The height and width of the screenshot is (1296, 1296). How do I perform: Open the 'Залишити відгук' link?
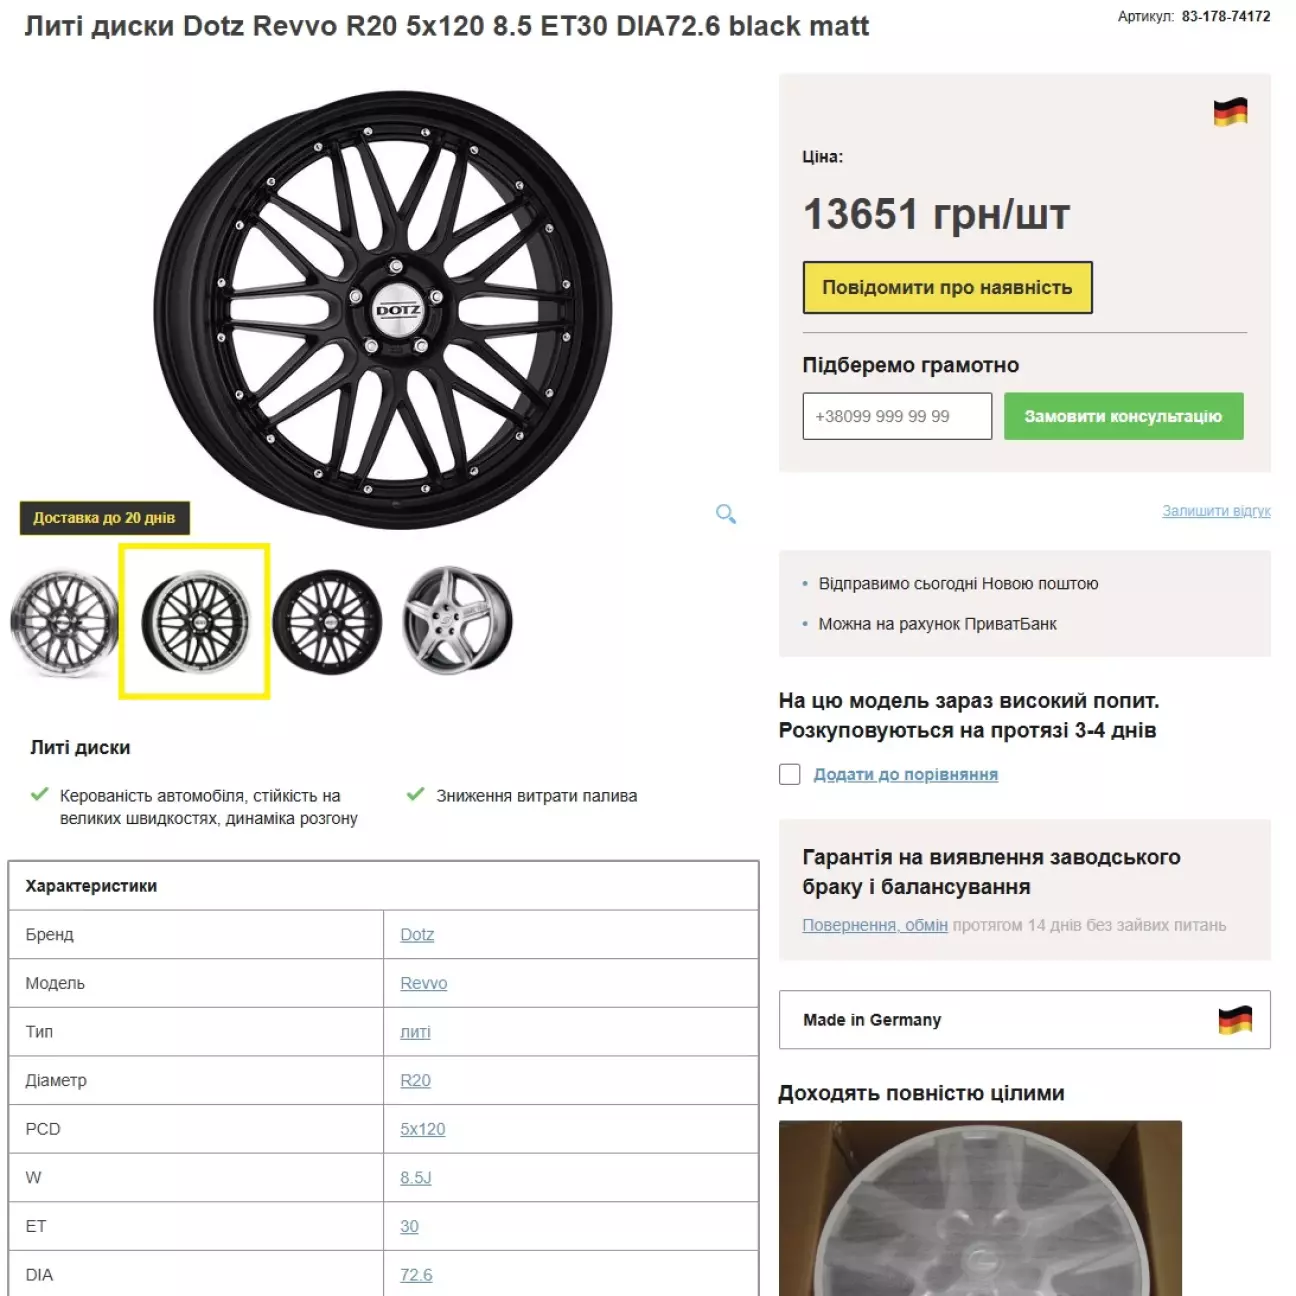tap(1216, 511)
